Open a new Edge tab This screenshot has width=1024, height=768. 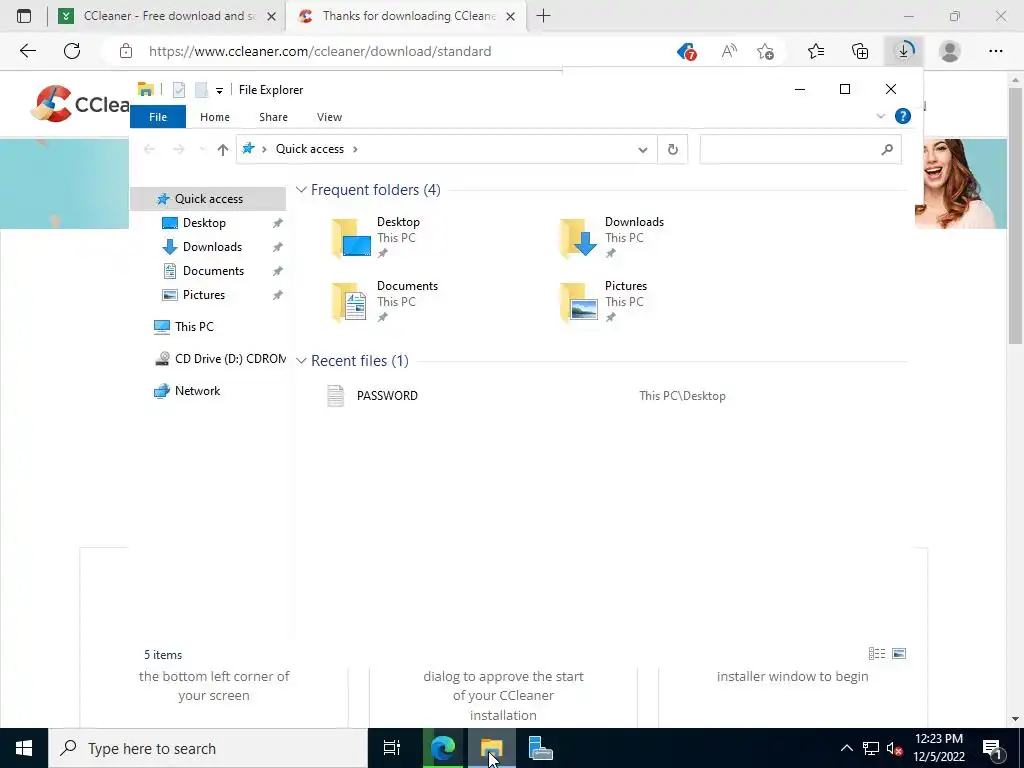[543, 16]
